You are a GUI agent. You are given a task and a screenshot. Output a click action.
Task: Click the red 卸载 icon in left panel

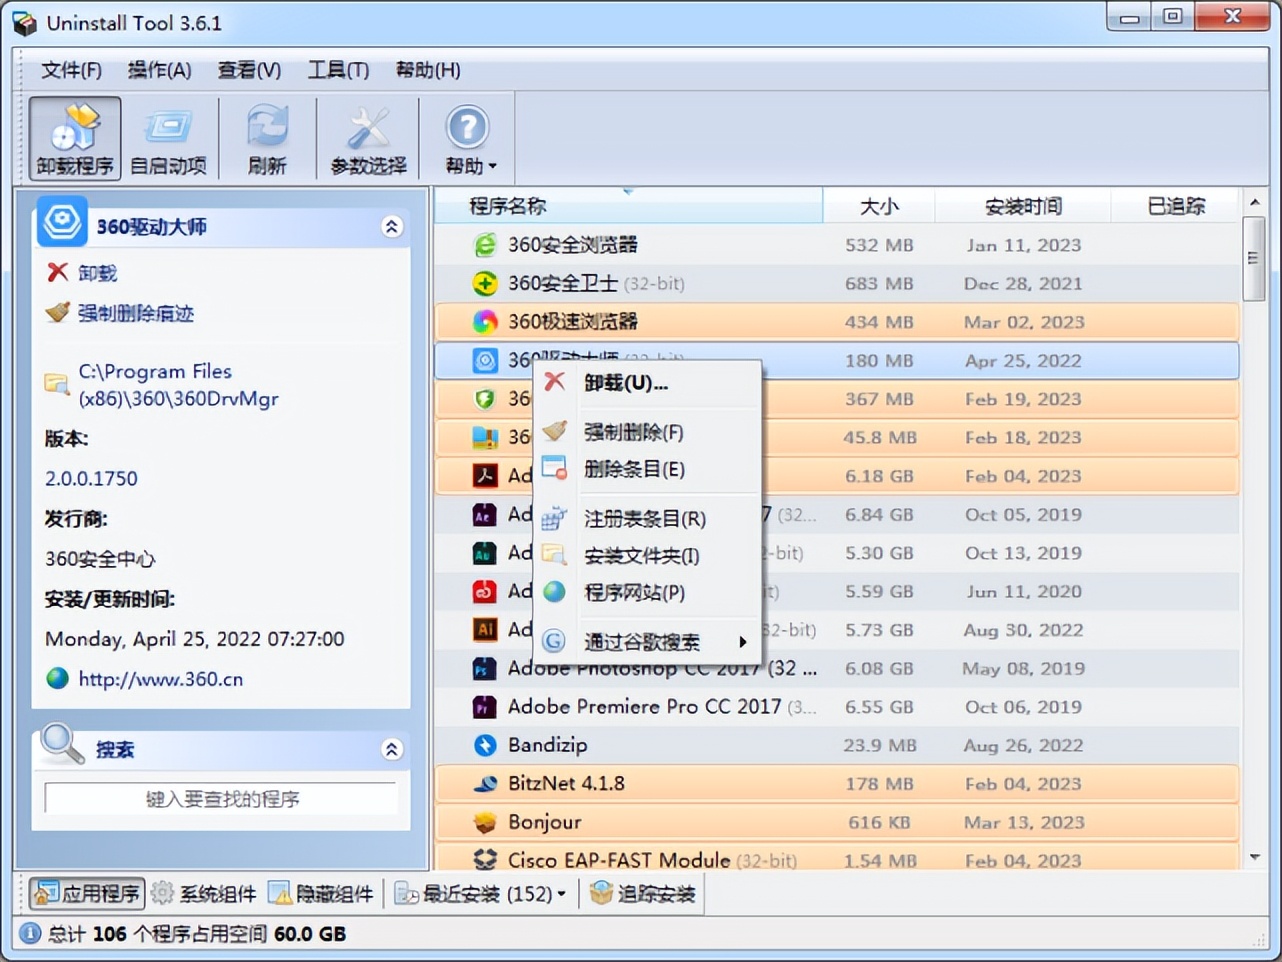point(57,272)
